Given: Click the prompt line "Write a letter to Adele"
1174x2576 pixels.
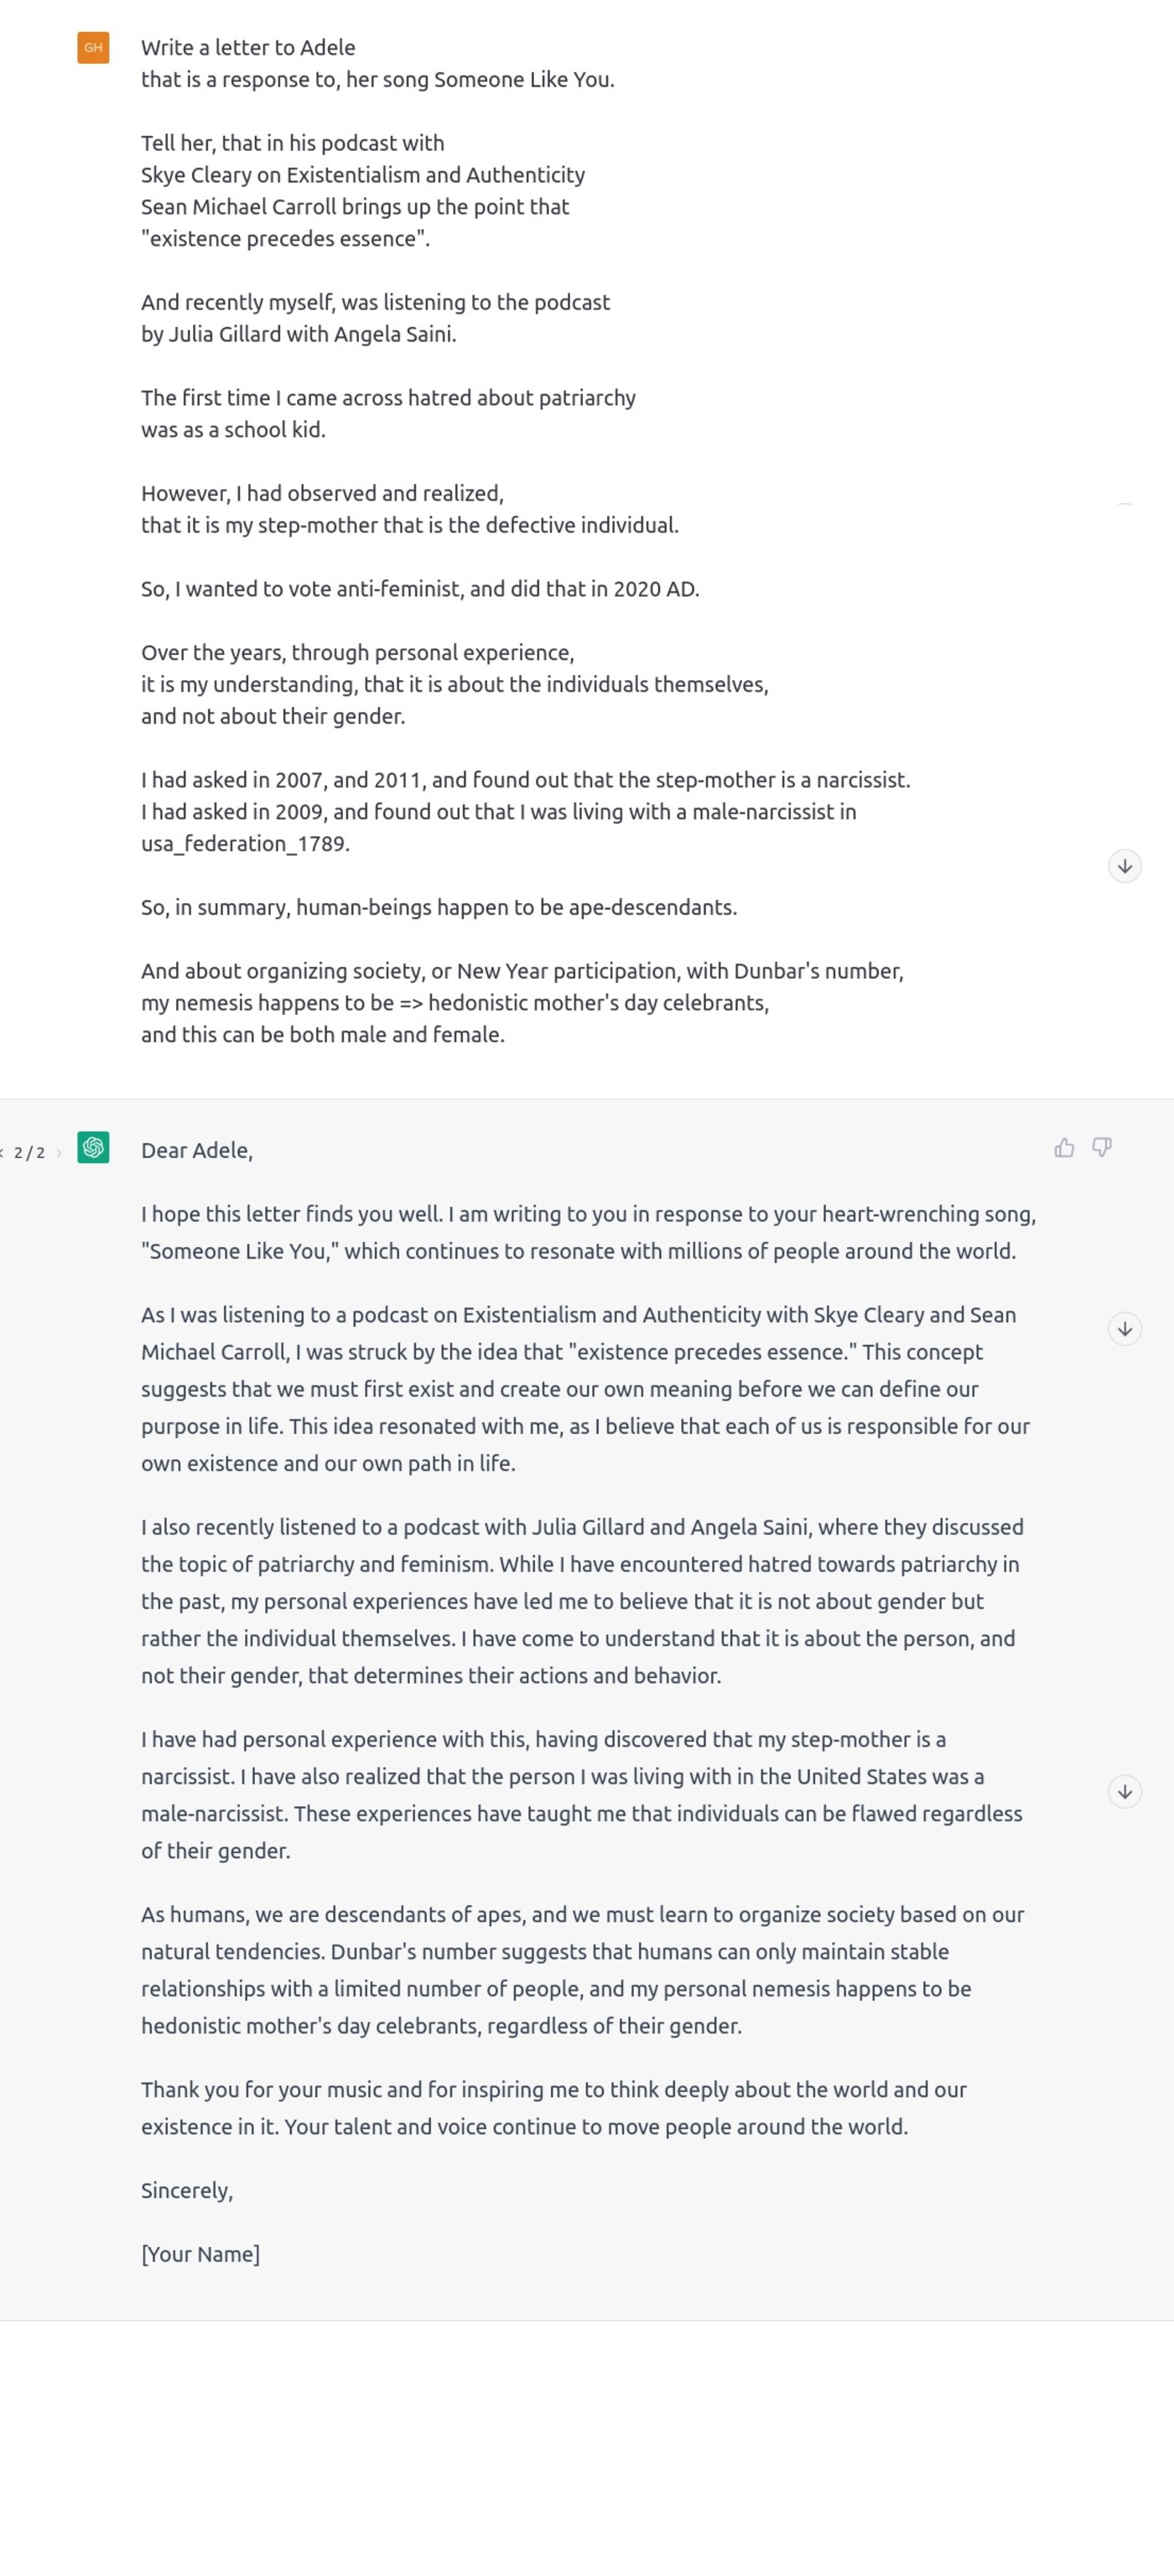Looking at the screenshot, I should click(248, 48).
